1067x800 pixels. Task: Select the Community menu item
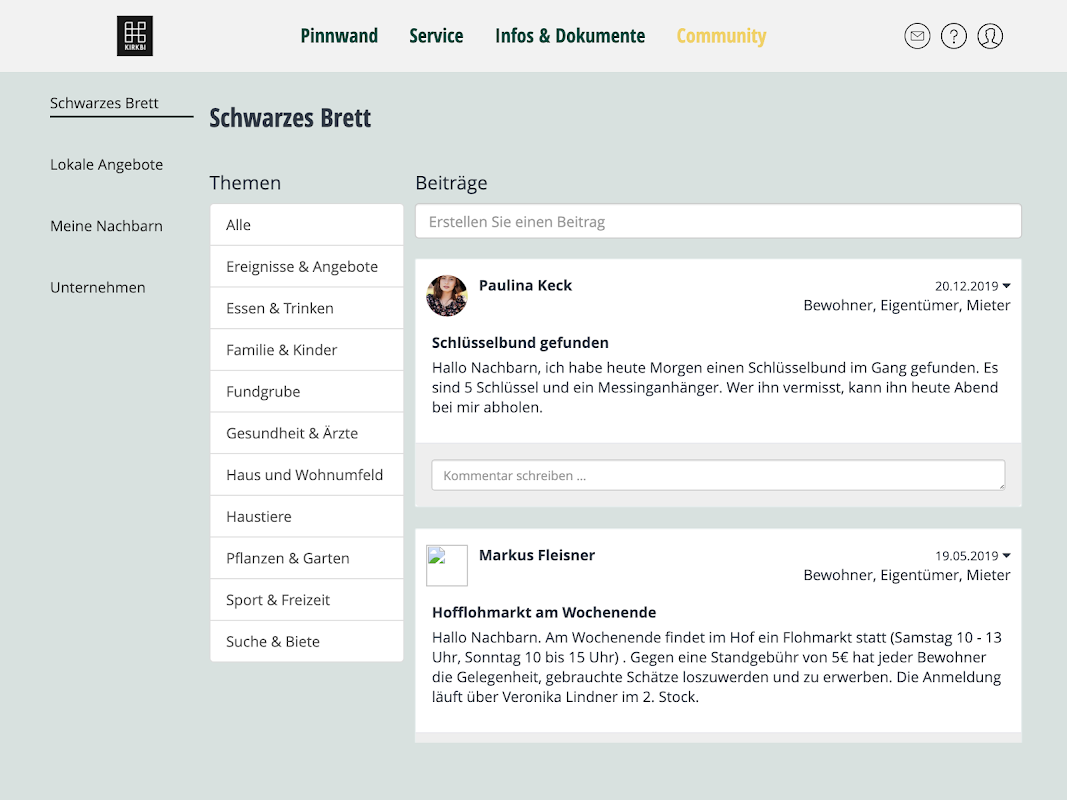[721, 36]
